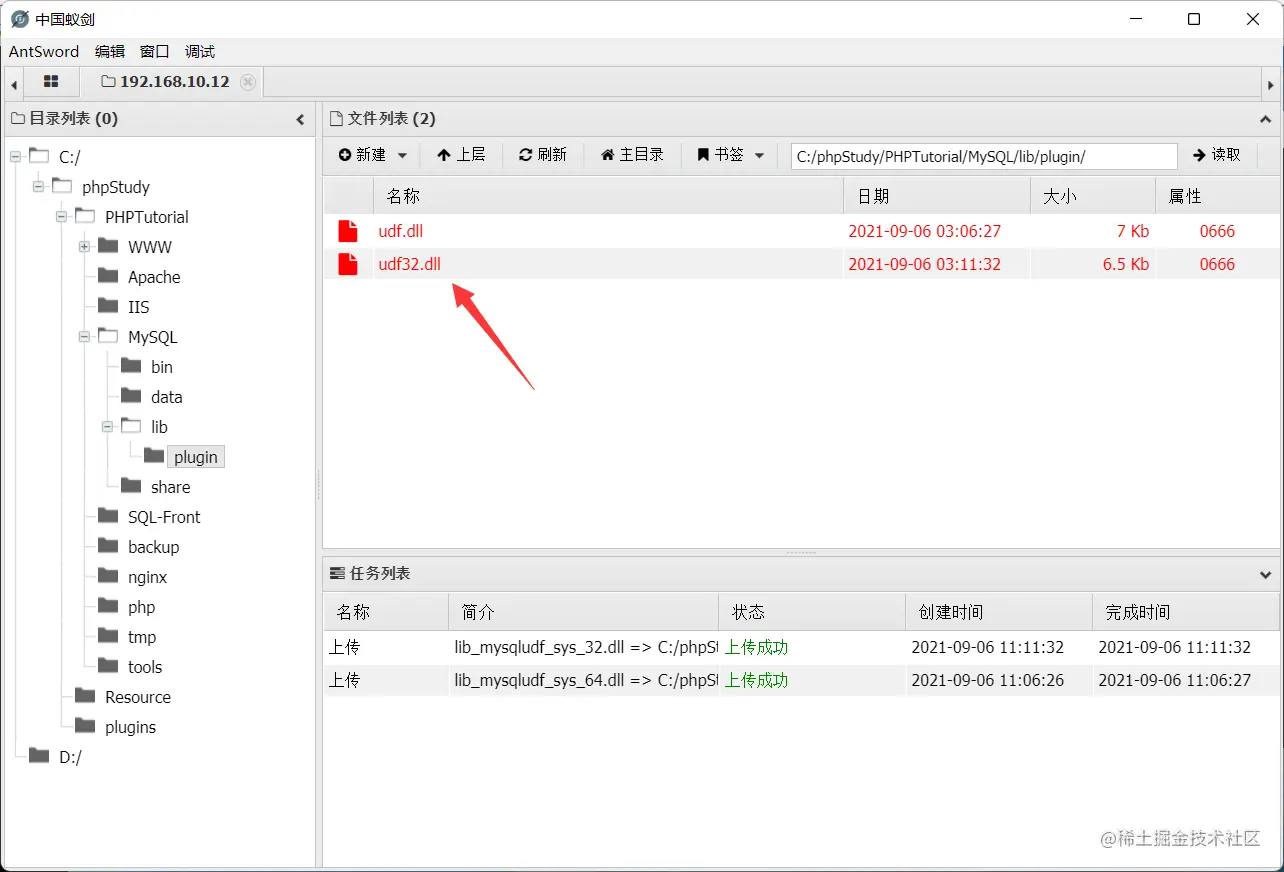
Task: Select the D:/ drive icon
Action: [x=39, y=756]
